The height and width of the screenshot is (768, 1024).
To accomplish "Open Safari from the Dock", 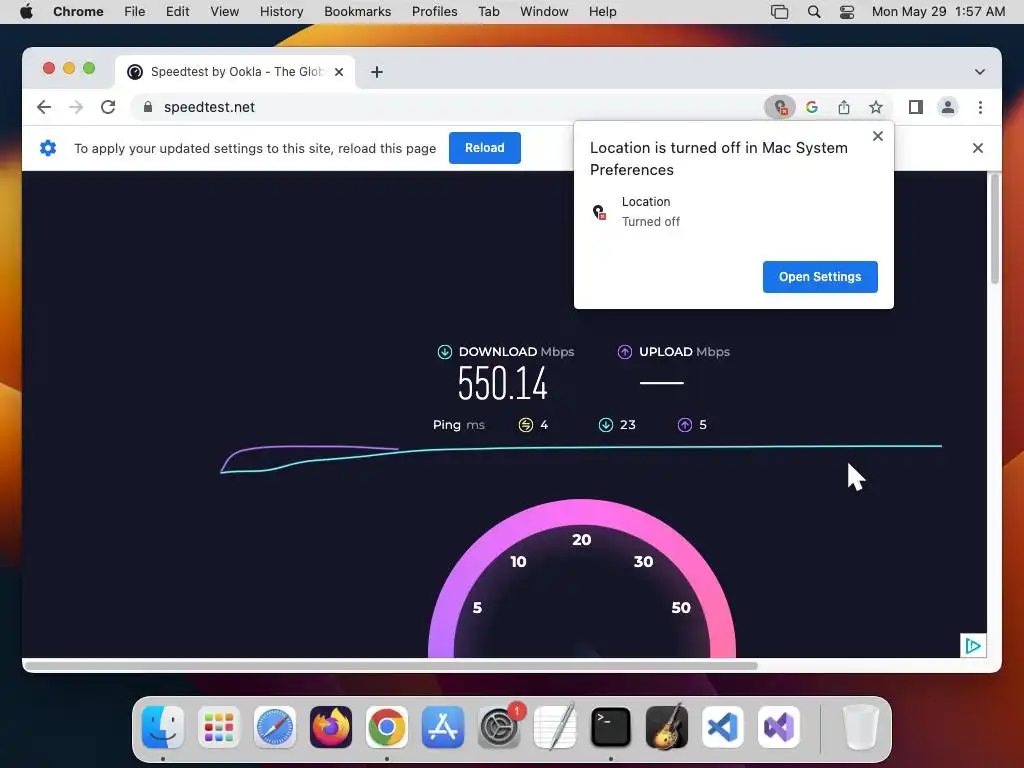I will point(275,727).
